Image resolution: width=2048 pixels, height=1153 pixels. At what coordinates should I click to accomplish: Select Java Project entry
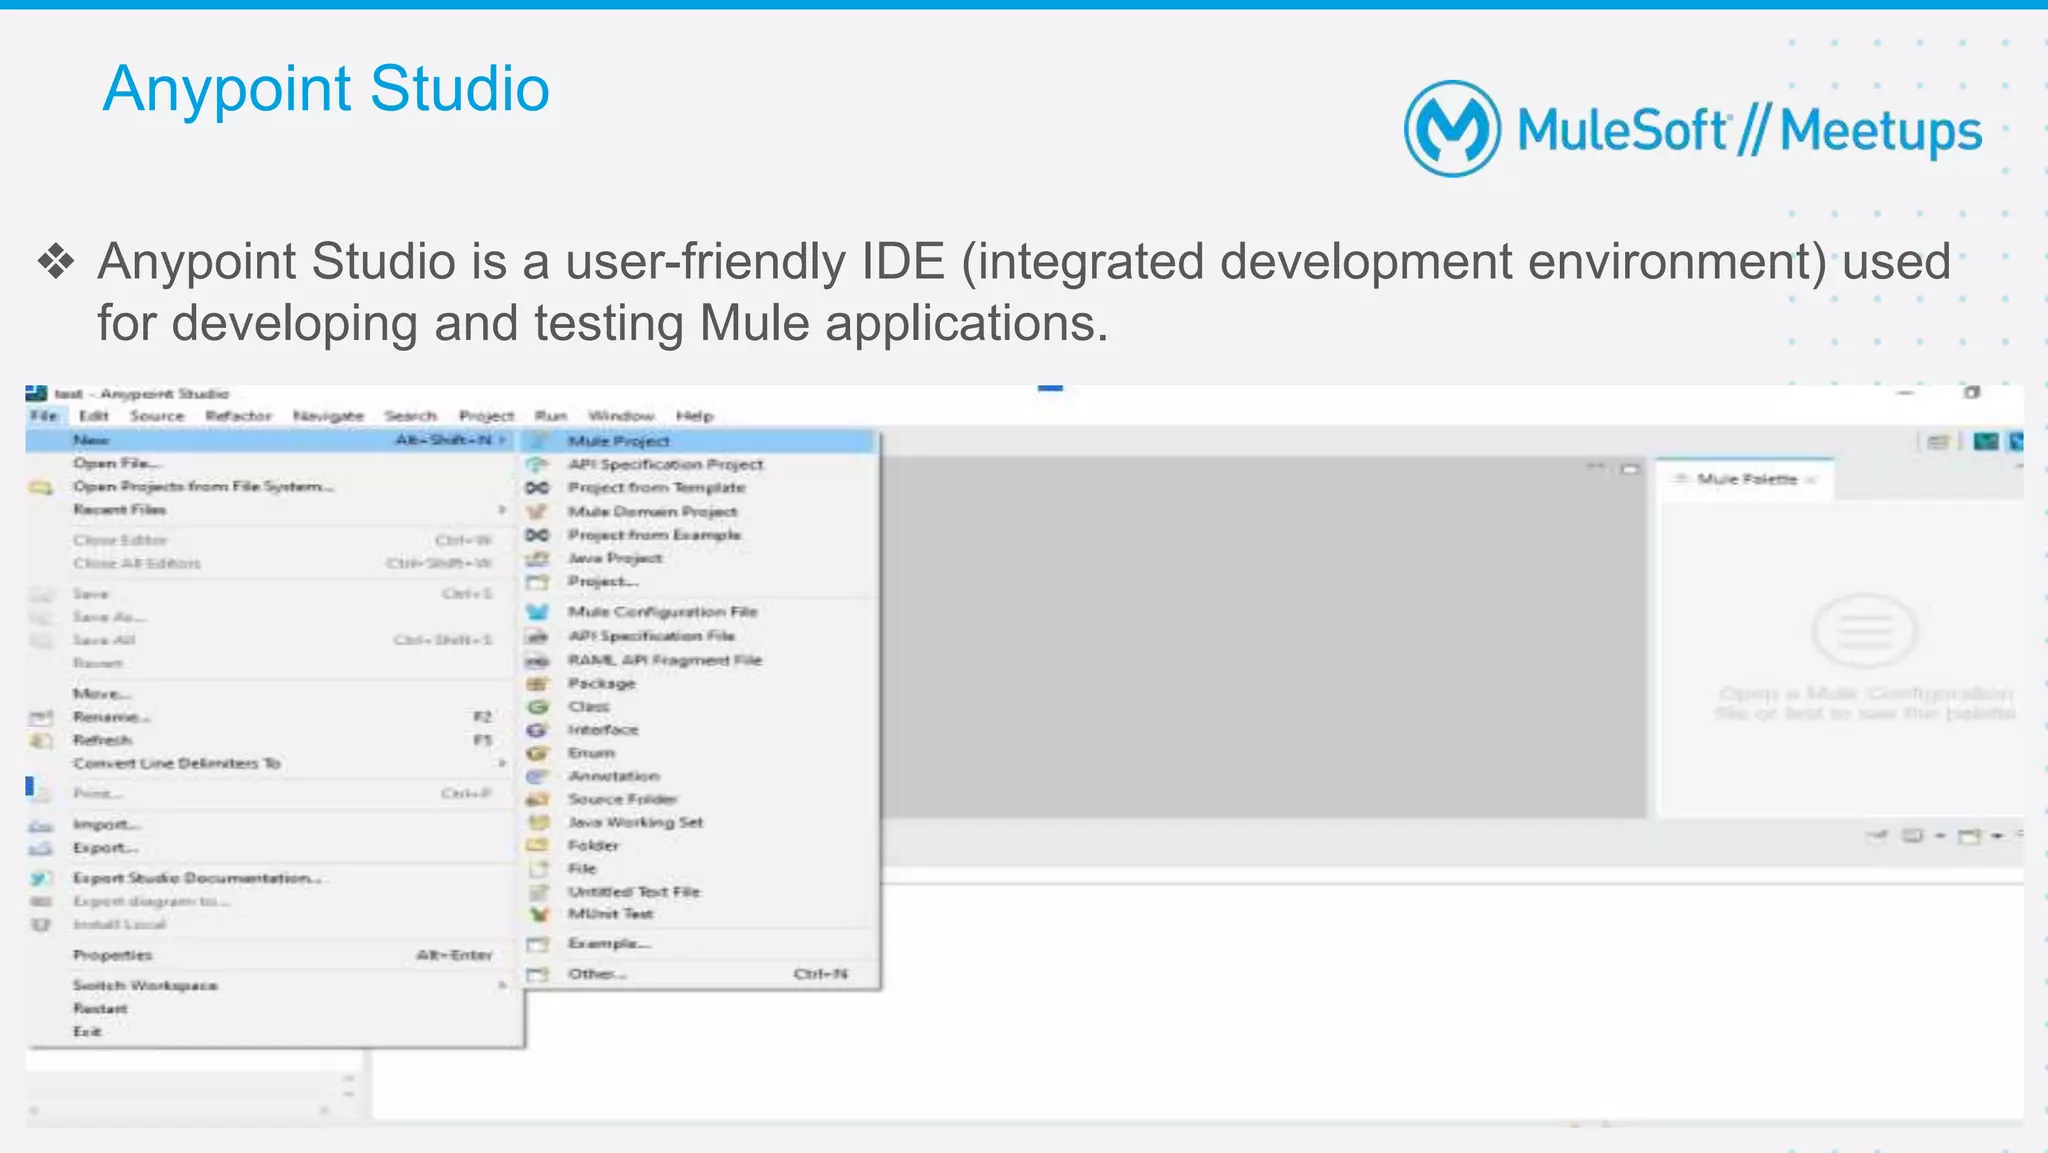coord(698,558)
